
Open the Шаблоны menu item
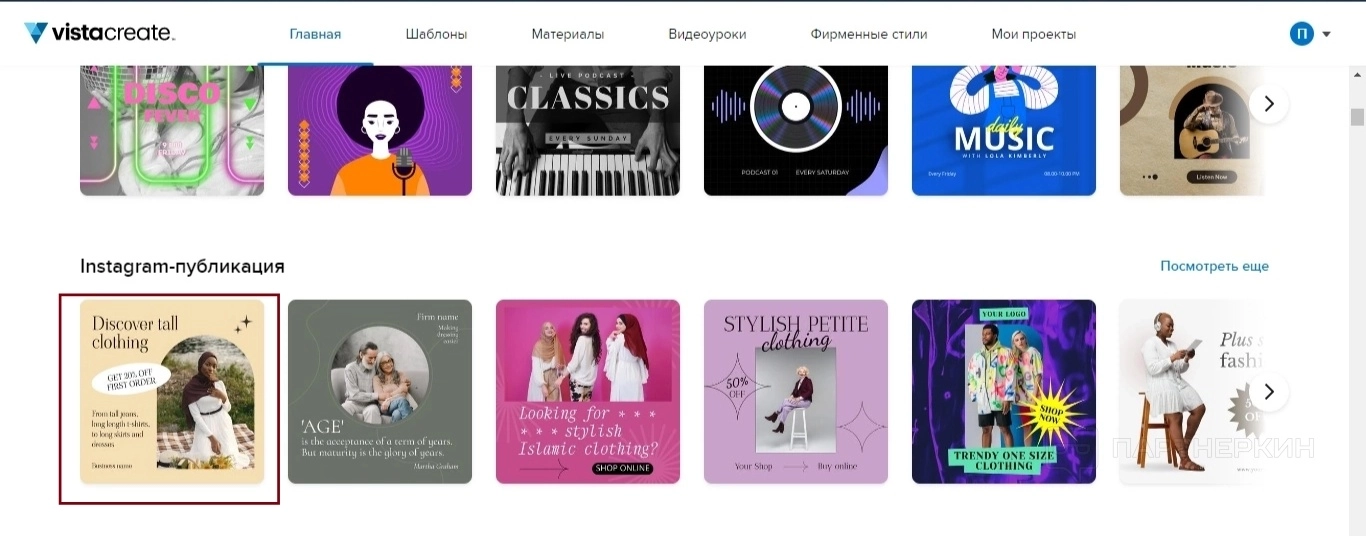[x=436, y=34]
